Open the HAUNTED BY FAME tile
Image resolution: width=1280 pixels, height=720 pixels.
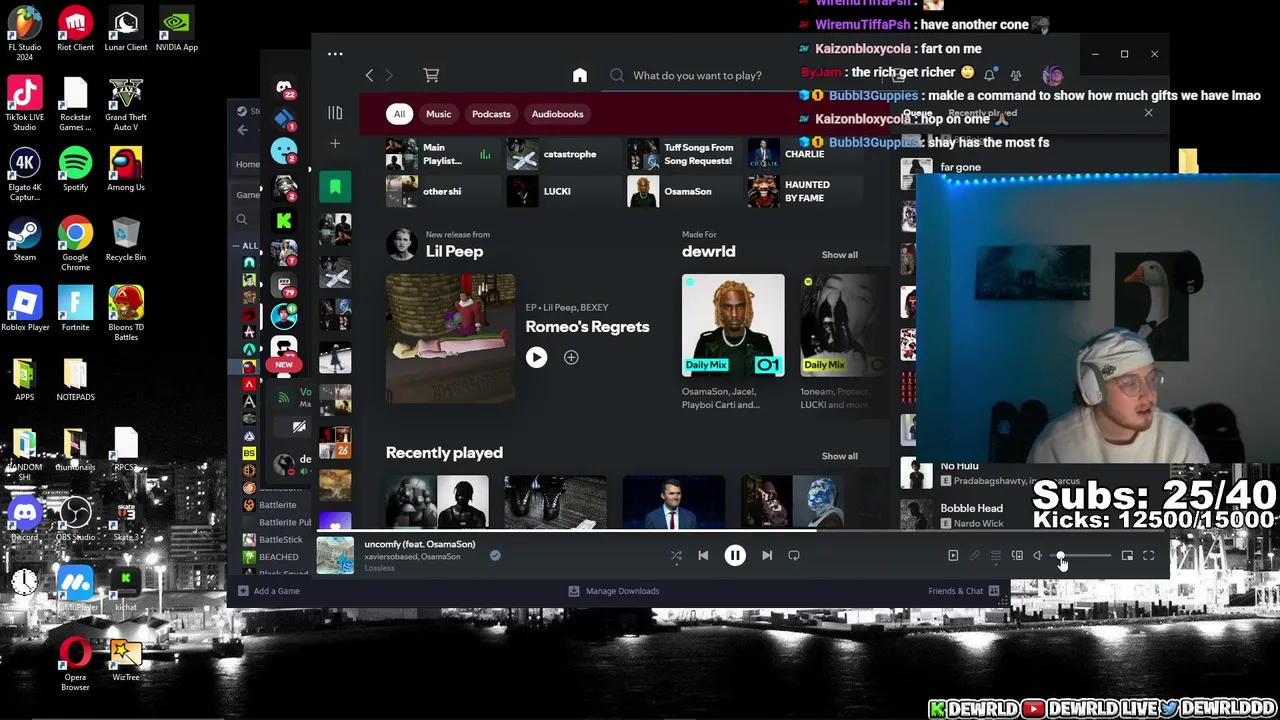(x=804, y=191)
